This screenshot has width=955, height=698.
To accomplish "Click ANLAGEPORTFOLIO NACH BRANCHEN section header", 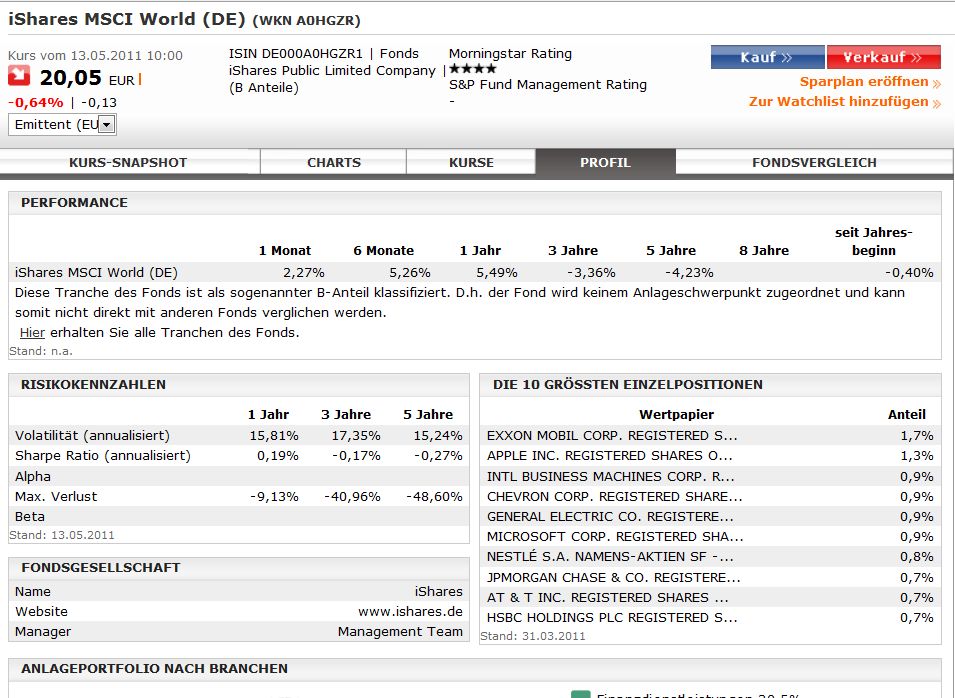I will point(155,669).
